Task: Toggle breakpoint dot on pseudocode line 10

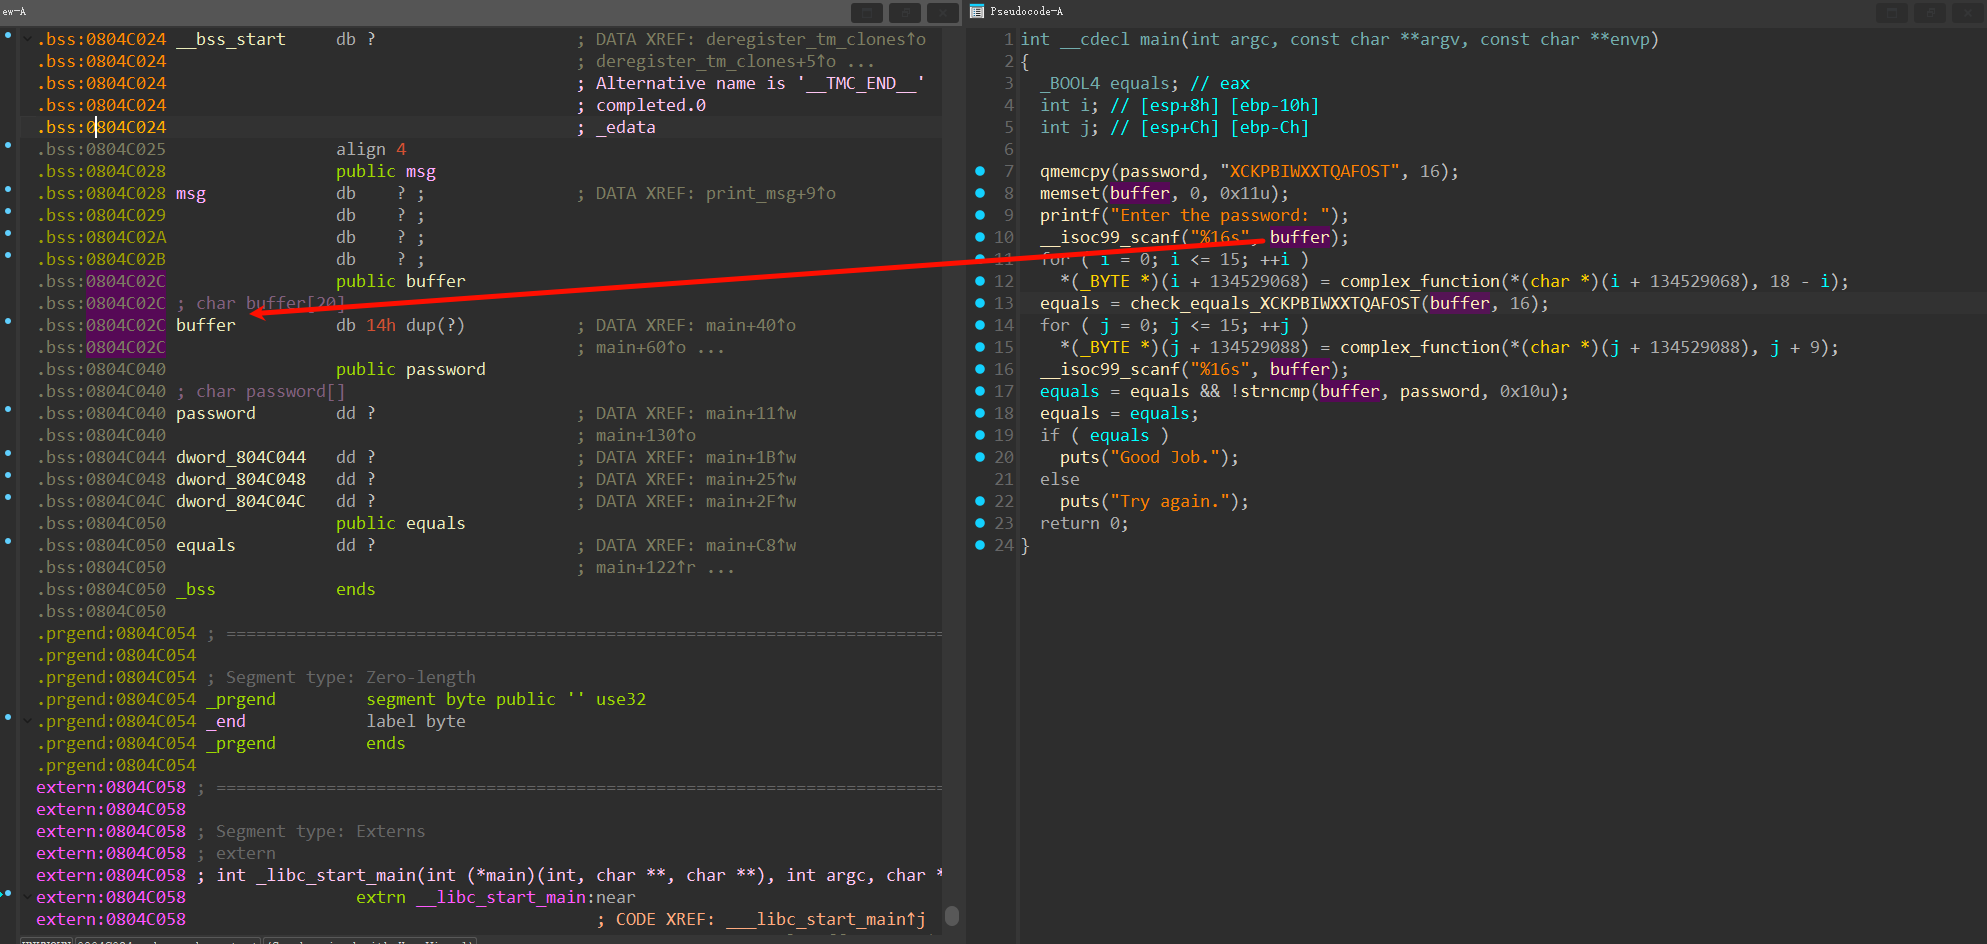Action: tap(980, 237)
